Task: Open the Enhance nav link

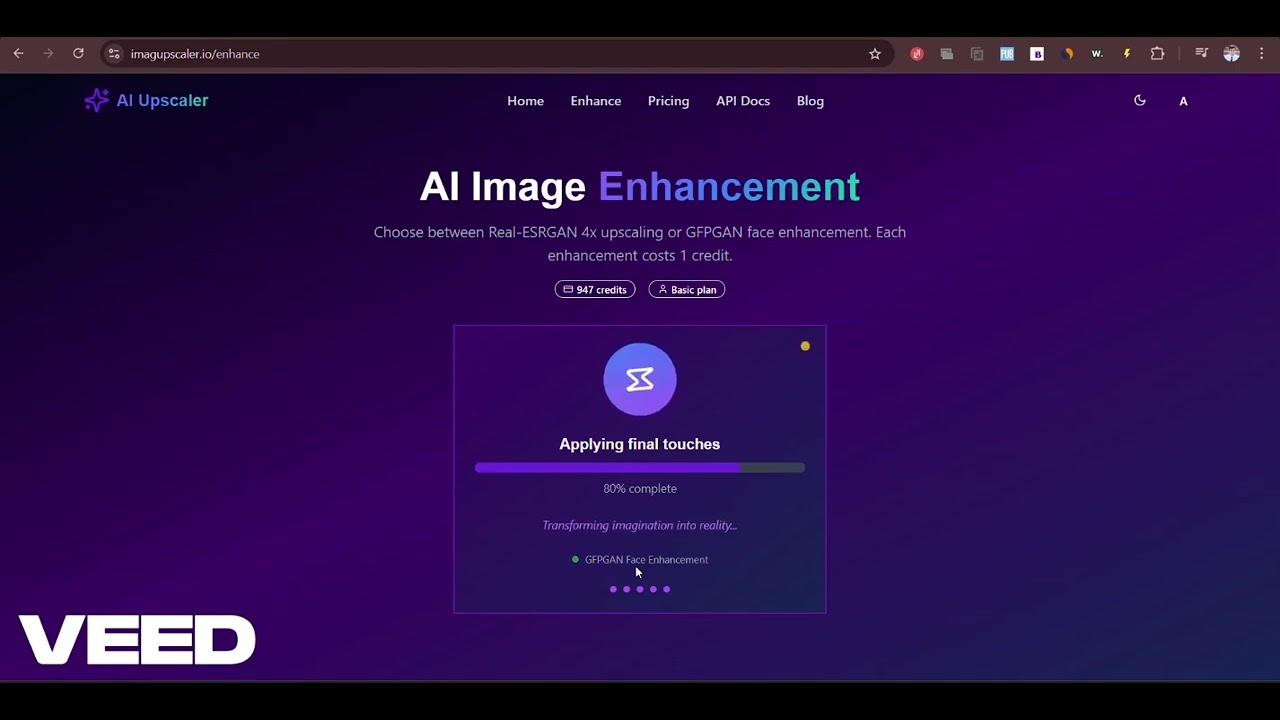Action: point(596,101)
